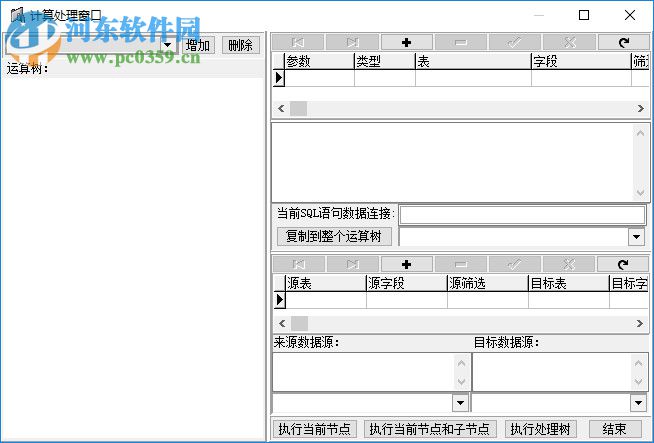Click the left scroll arrow of the 源表 grid

(x=282, y=323)
